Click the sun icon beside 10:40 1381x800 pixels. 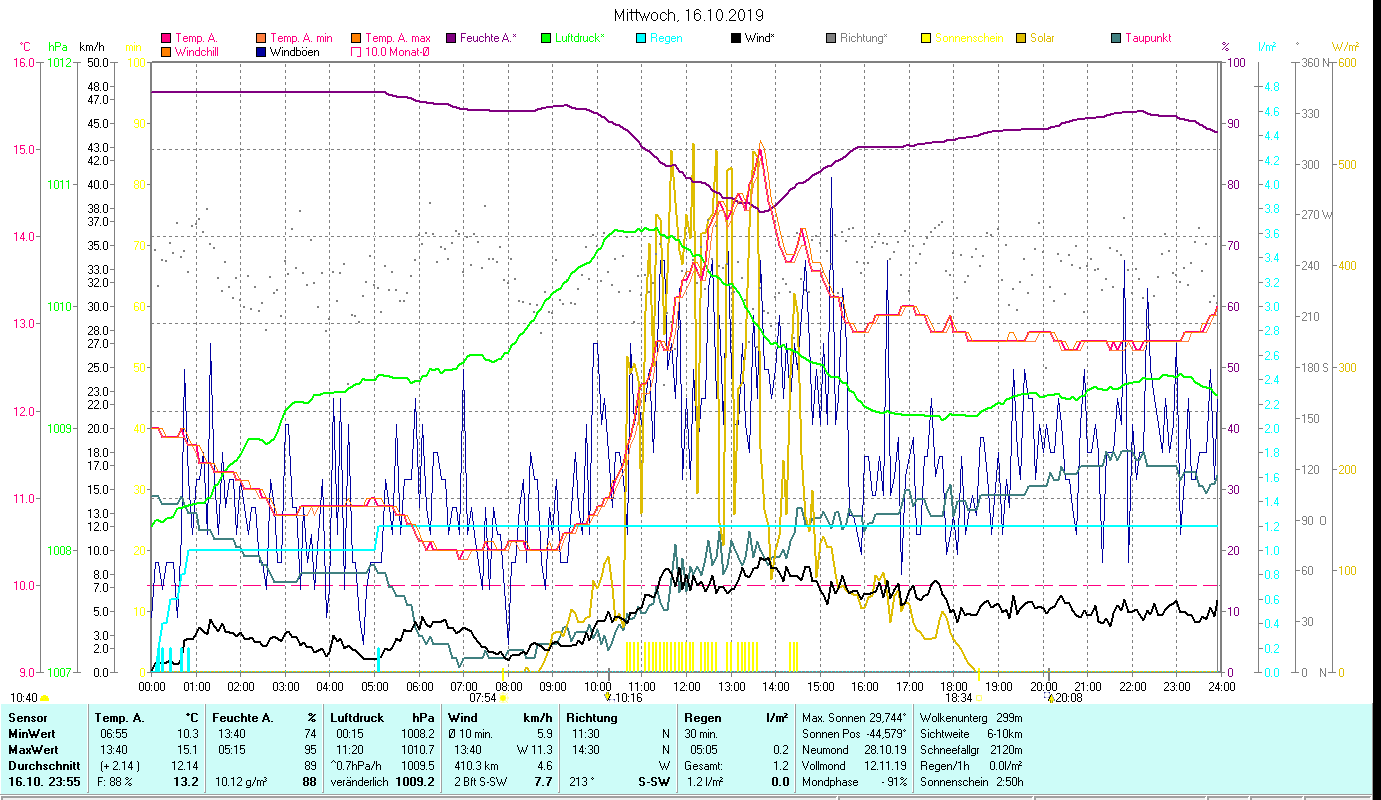coord(45,698)
